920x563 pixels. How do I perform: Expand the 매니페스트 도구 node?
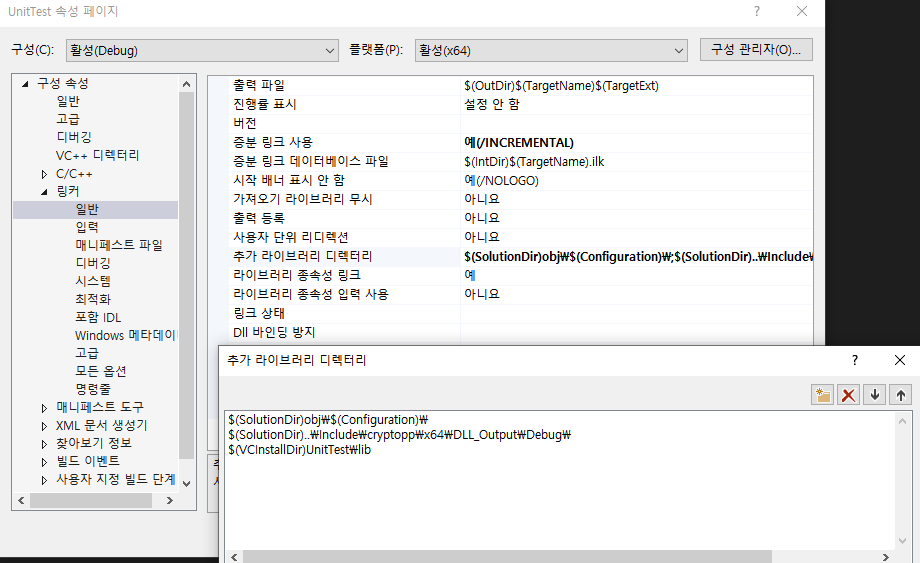44,408
